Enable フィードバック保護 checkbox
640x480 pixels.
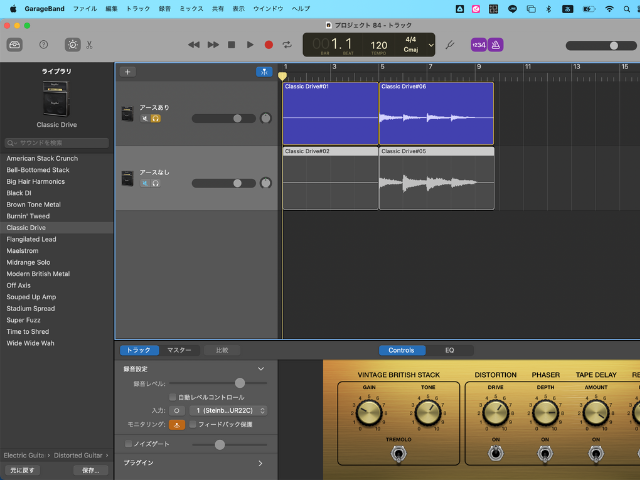[193, 424]
